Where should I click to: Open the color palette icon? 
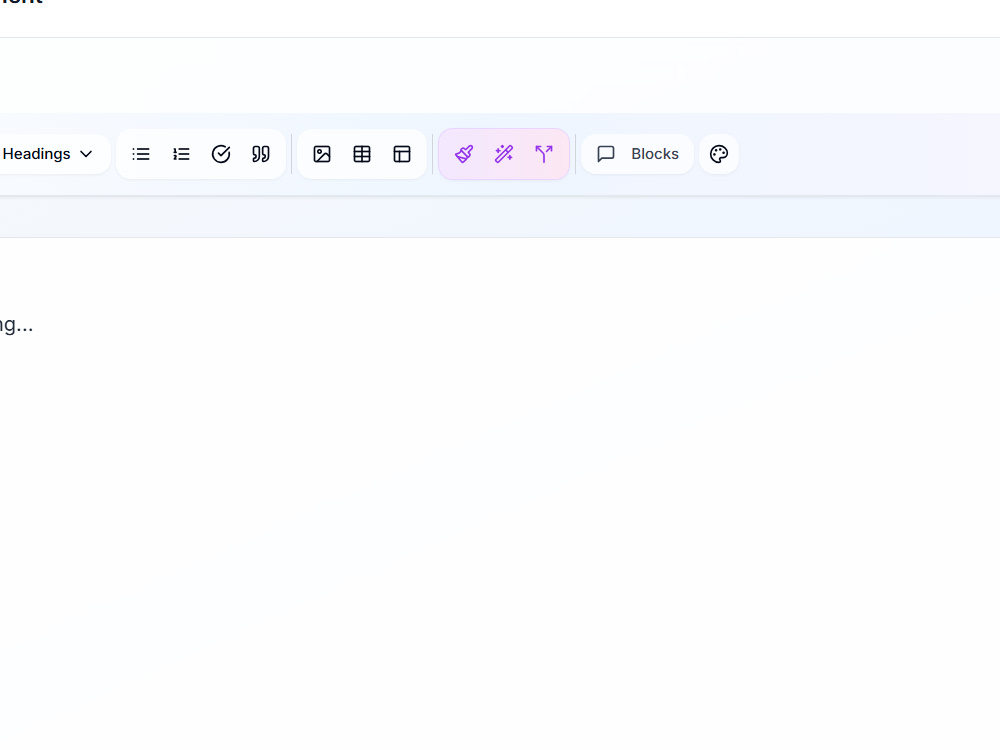pos(719,154)
